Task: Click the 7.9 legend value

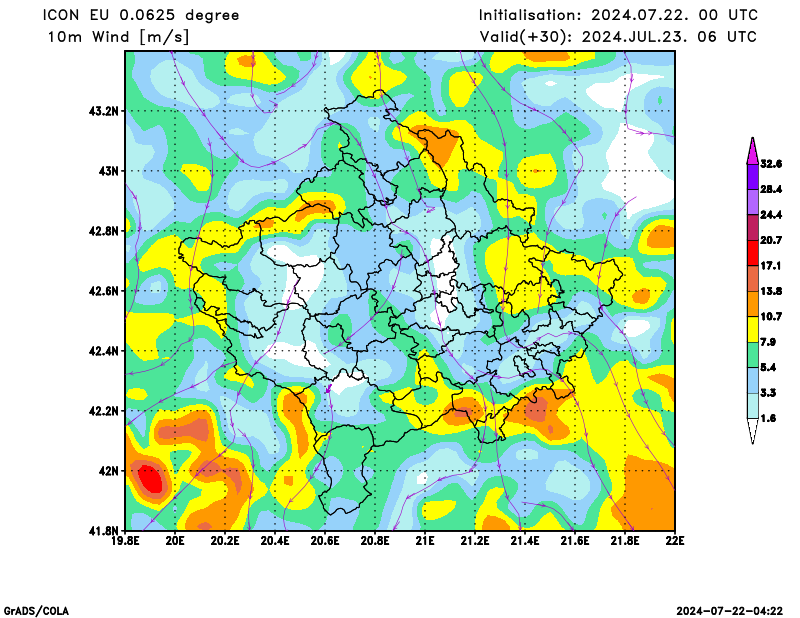Action: click(x=768, y=342)
